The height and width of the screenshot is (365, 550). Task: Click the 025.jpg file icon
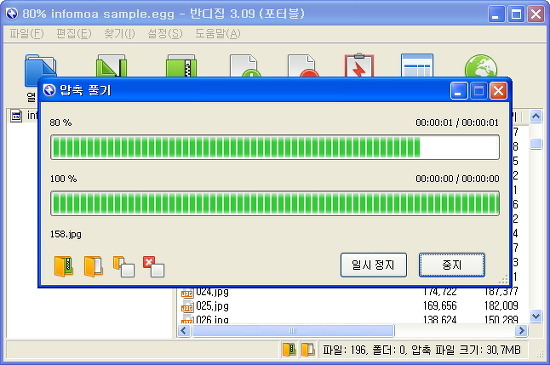click(187, 306)
